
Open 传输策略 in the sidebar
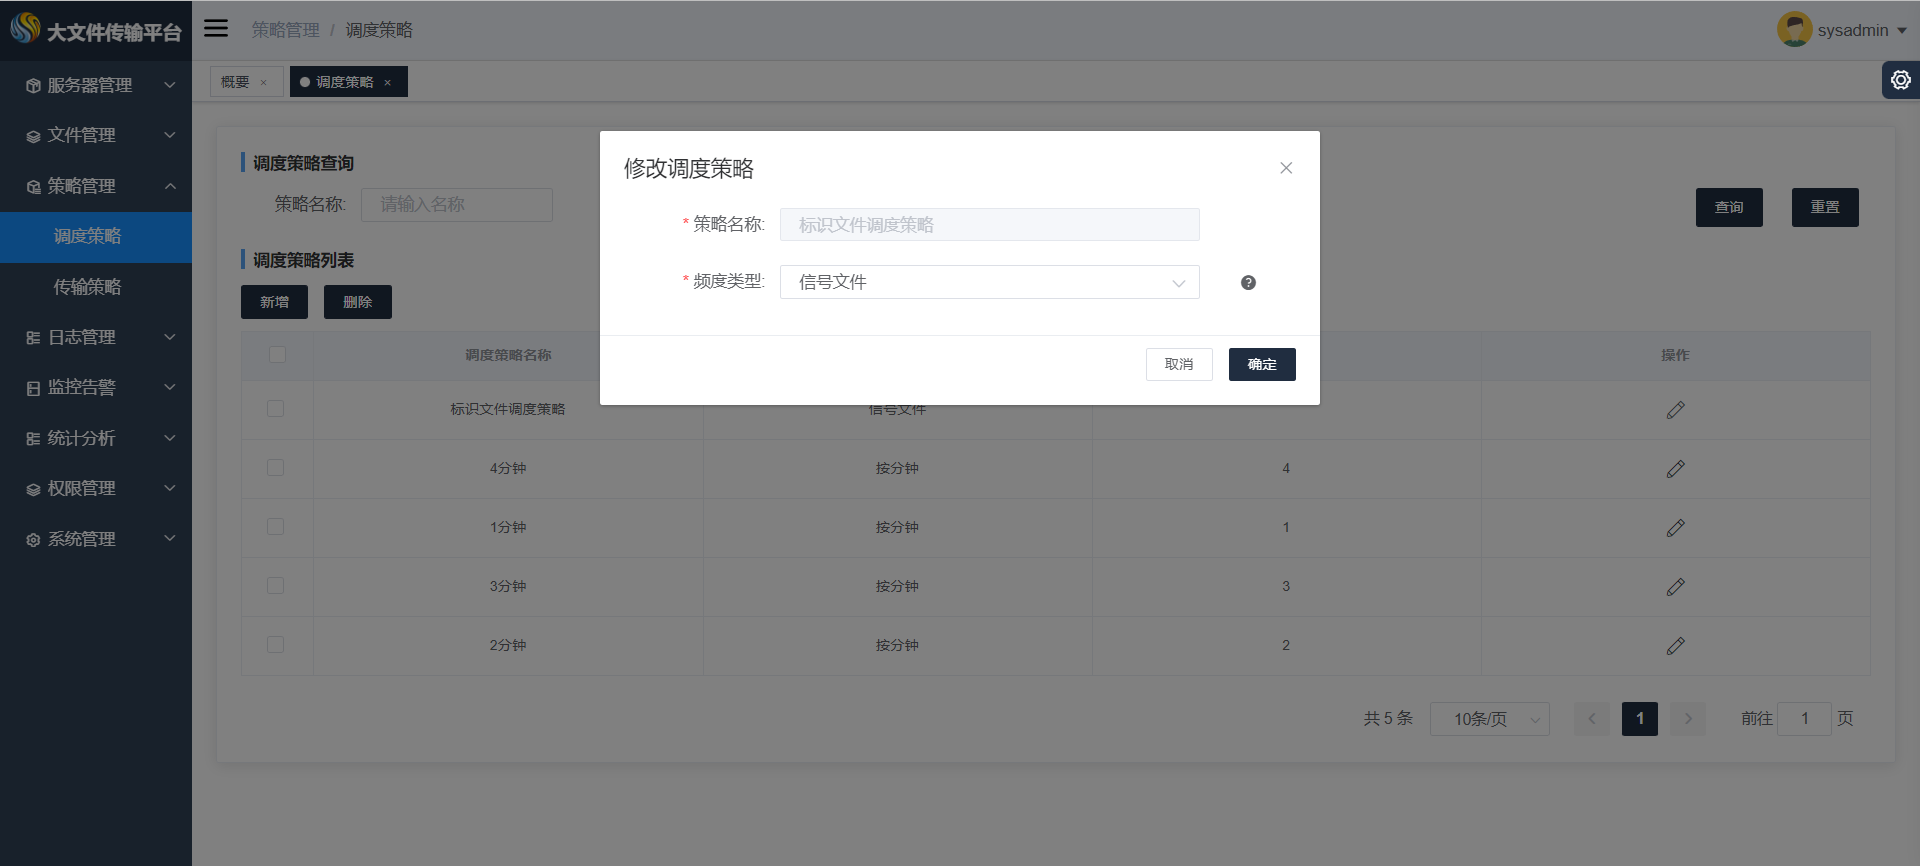[88, 287]
